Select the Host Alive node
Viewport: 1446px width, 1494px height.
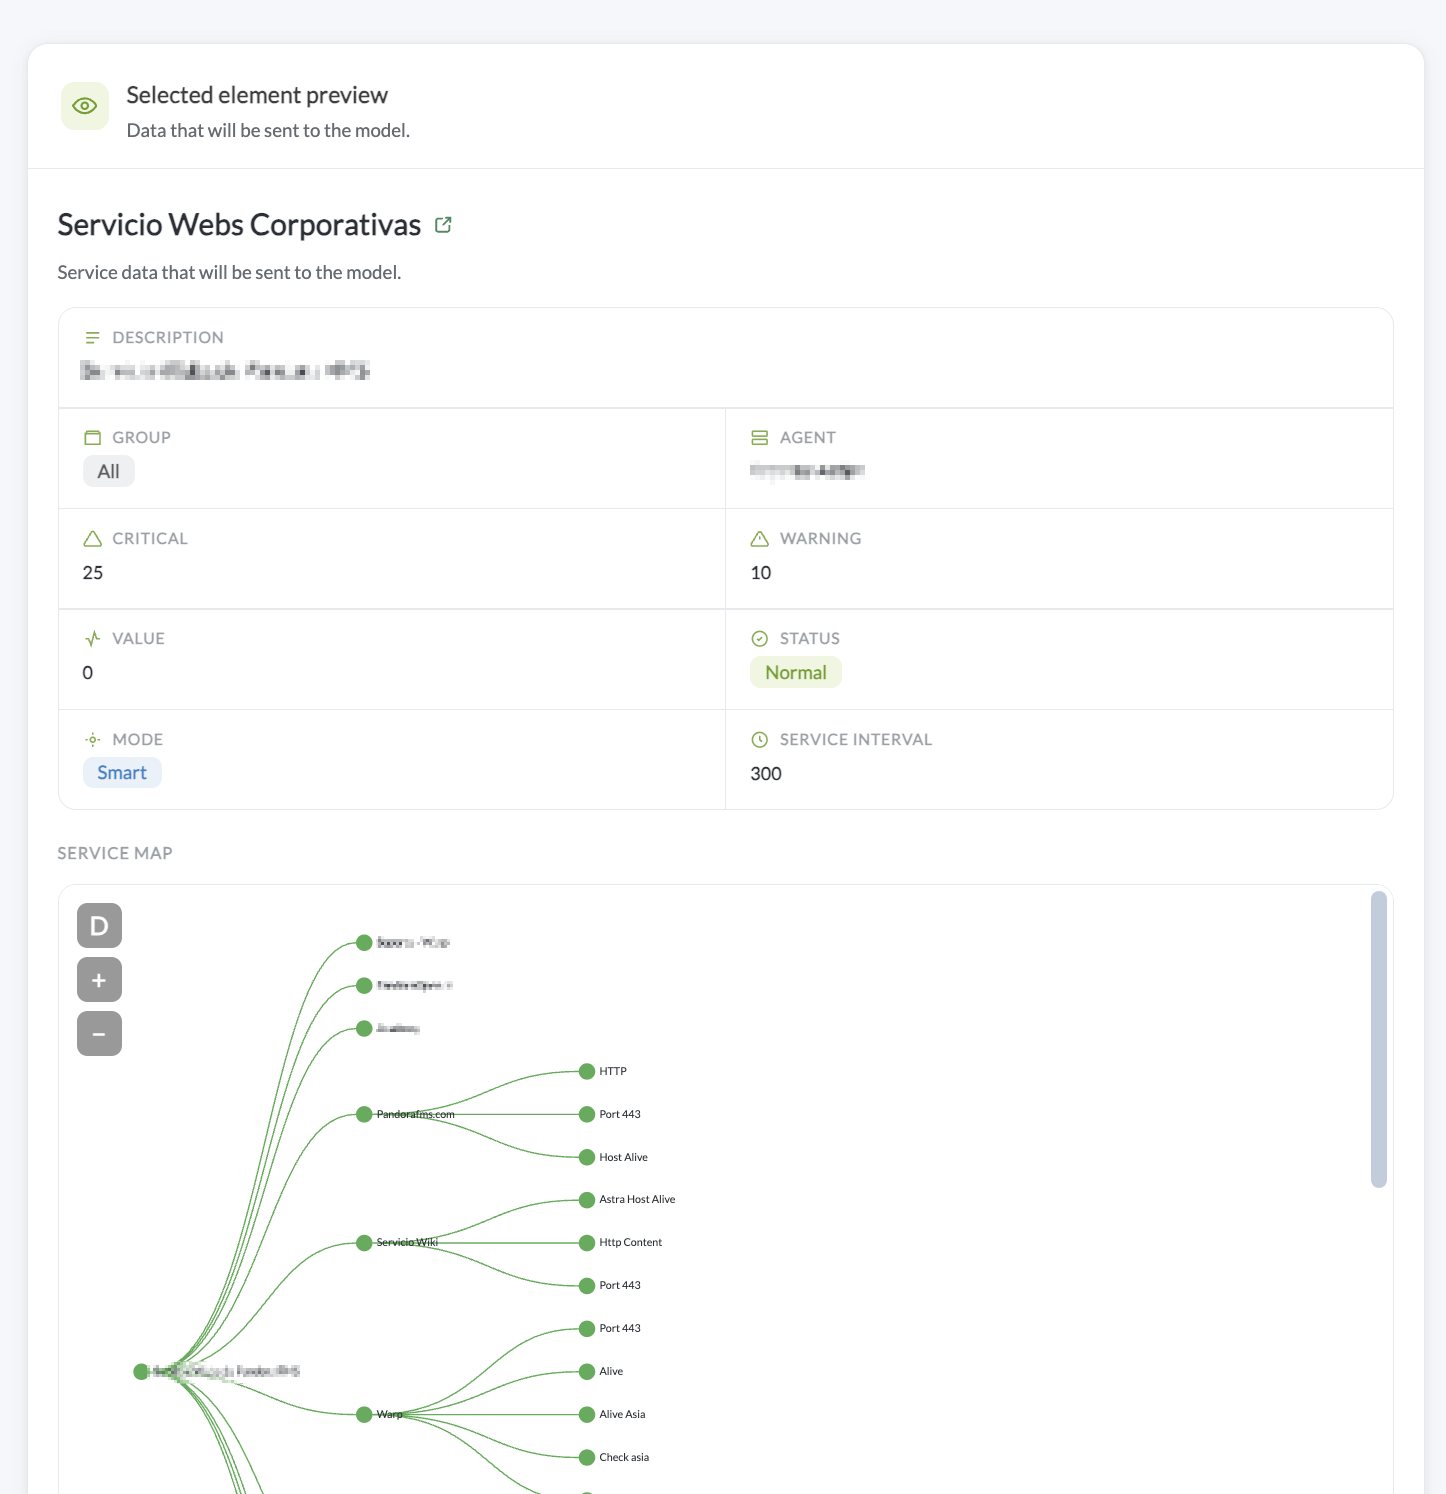coord(587,1158)
